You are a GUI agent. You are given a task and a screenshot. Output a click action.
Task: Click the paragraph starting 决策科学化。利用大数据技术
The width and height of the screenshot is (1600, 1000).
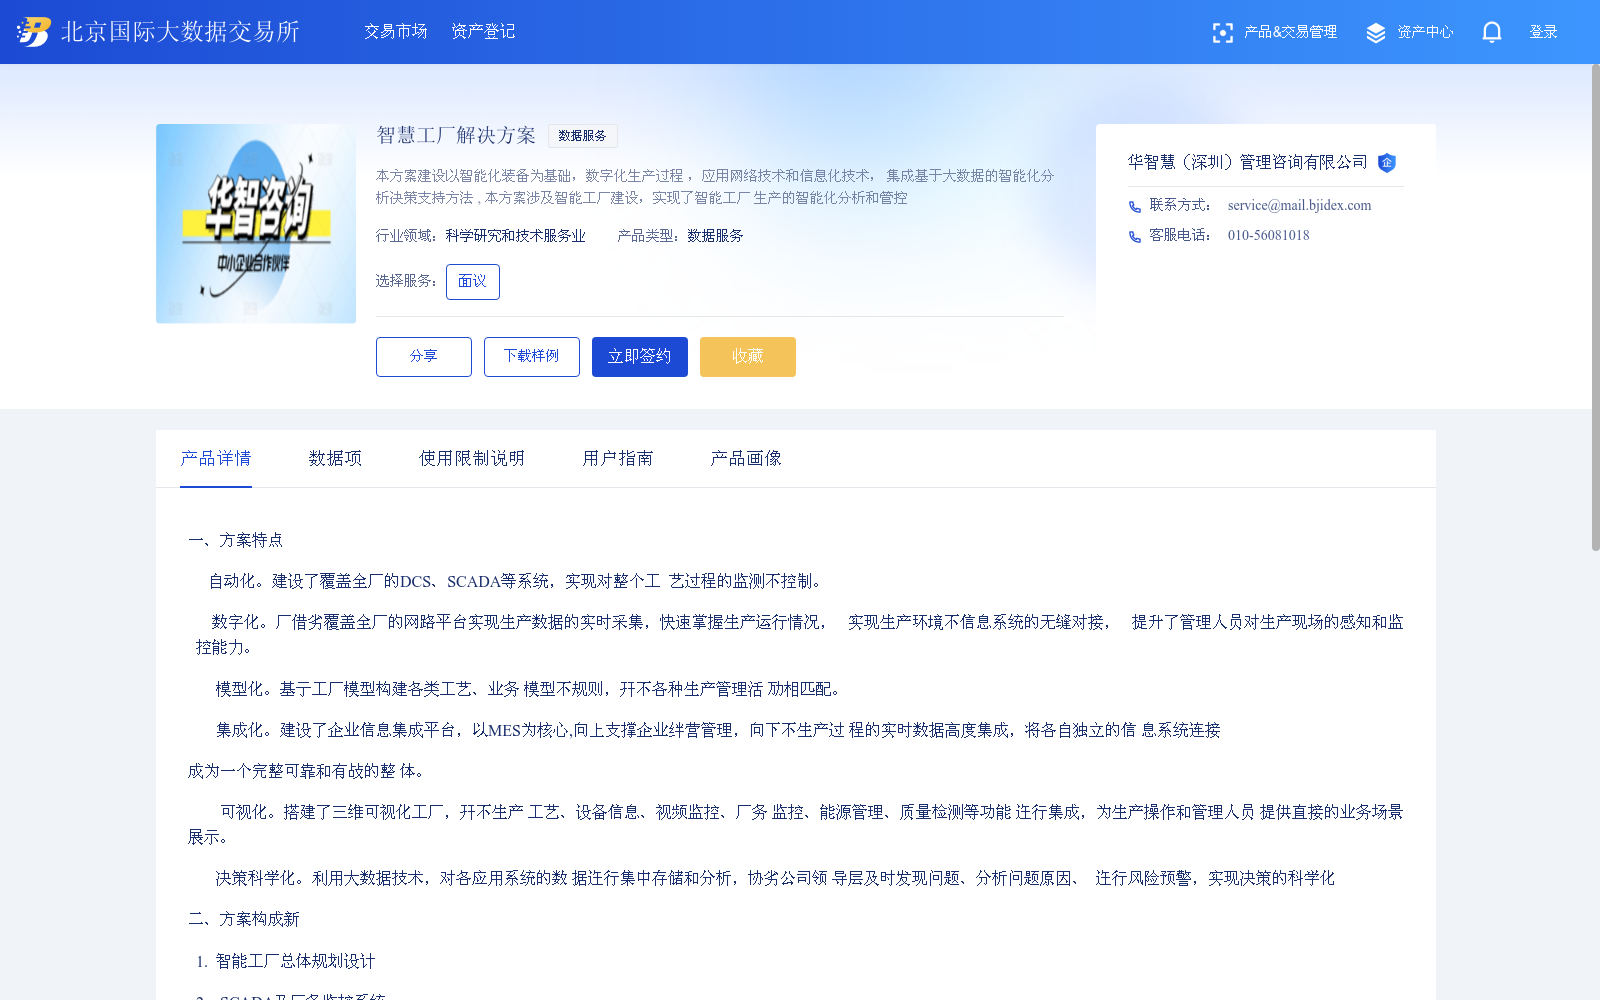click(x=775, y=878)
